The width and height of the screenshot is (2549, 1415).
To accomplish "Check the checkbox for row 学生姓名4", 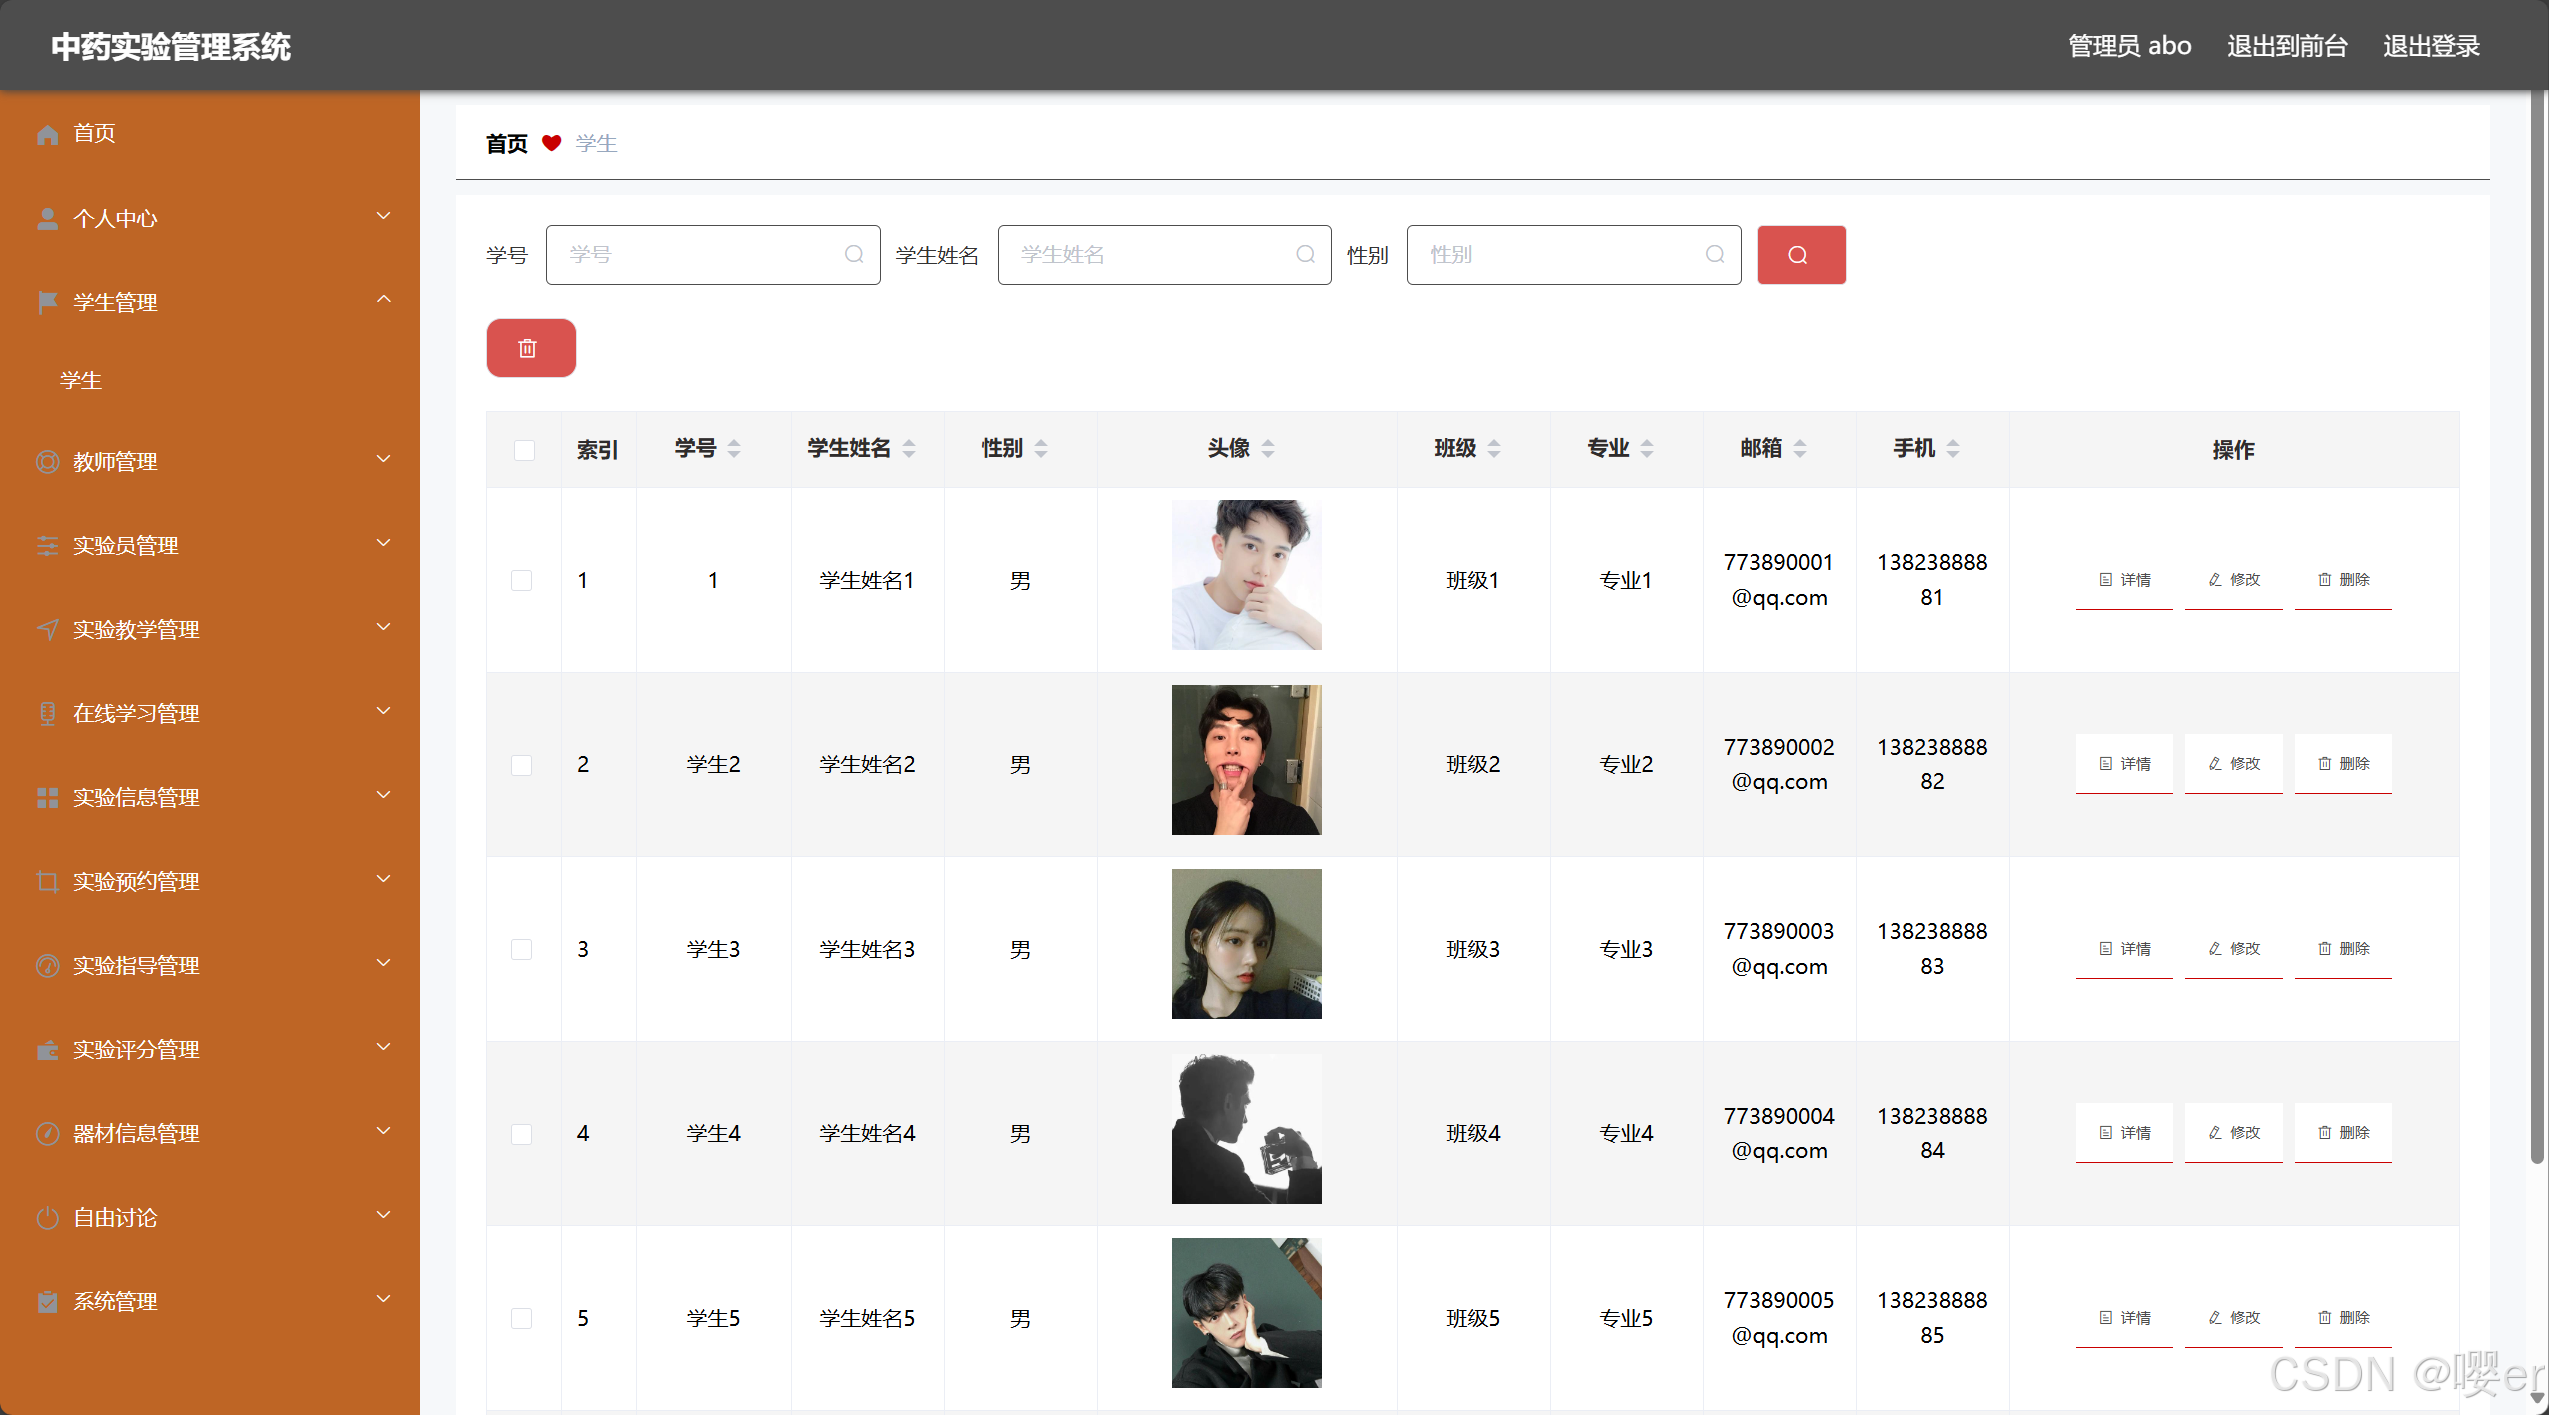I will pyautogui.click(x=521, y=1134).
